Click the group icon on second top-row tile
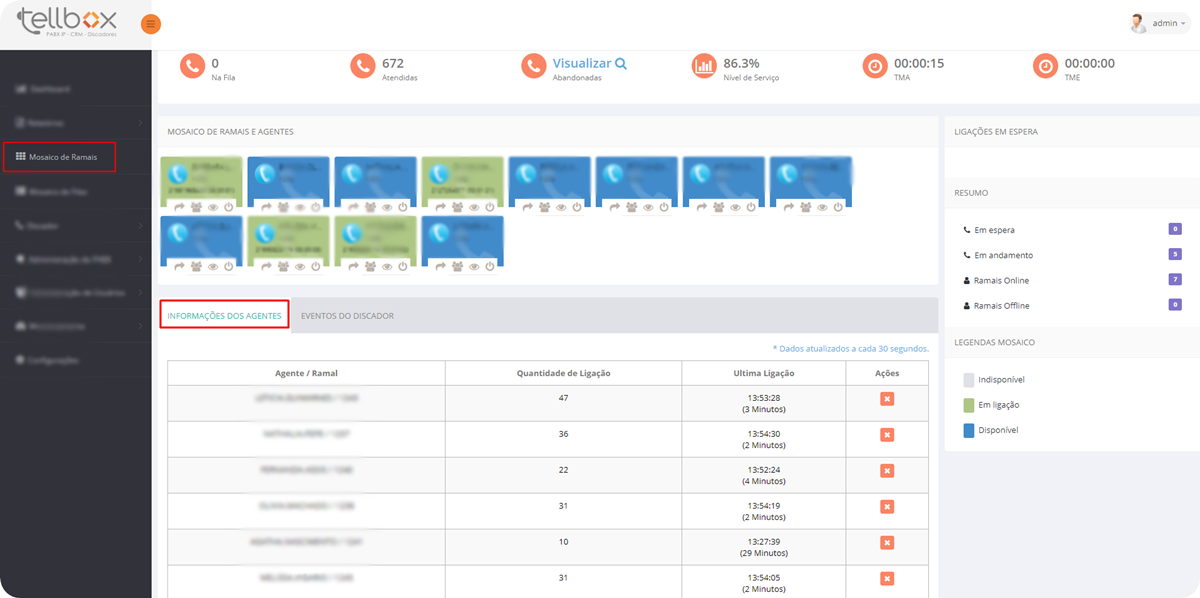 pos(284,207)
